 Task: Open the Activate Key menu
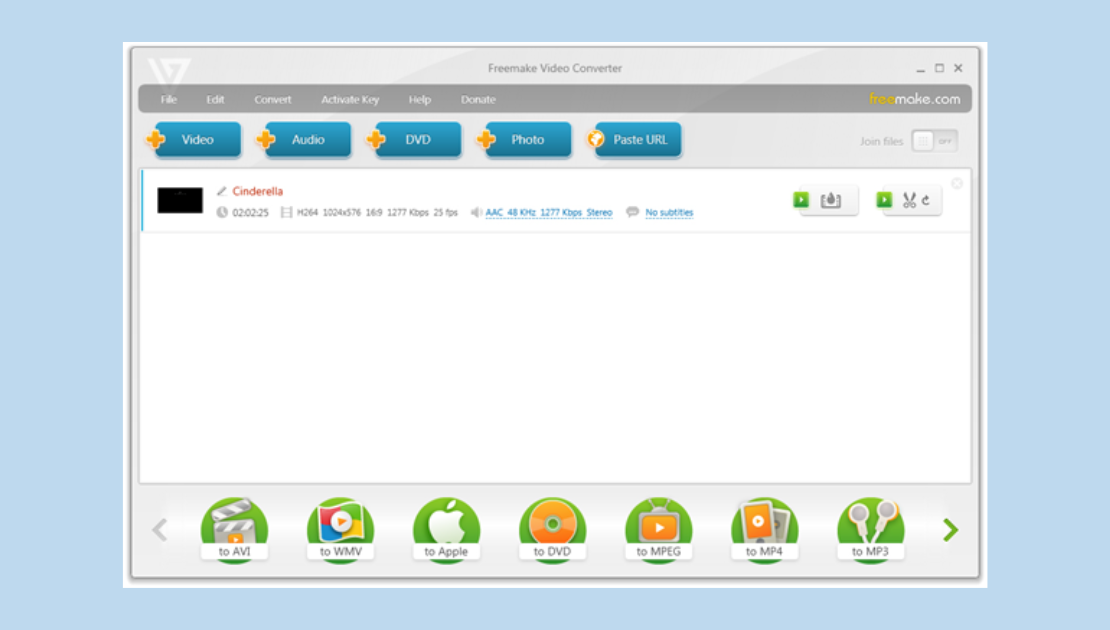point(350,100)
